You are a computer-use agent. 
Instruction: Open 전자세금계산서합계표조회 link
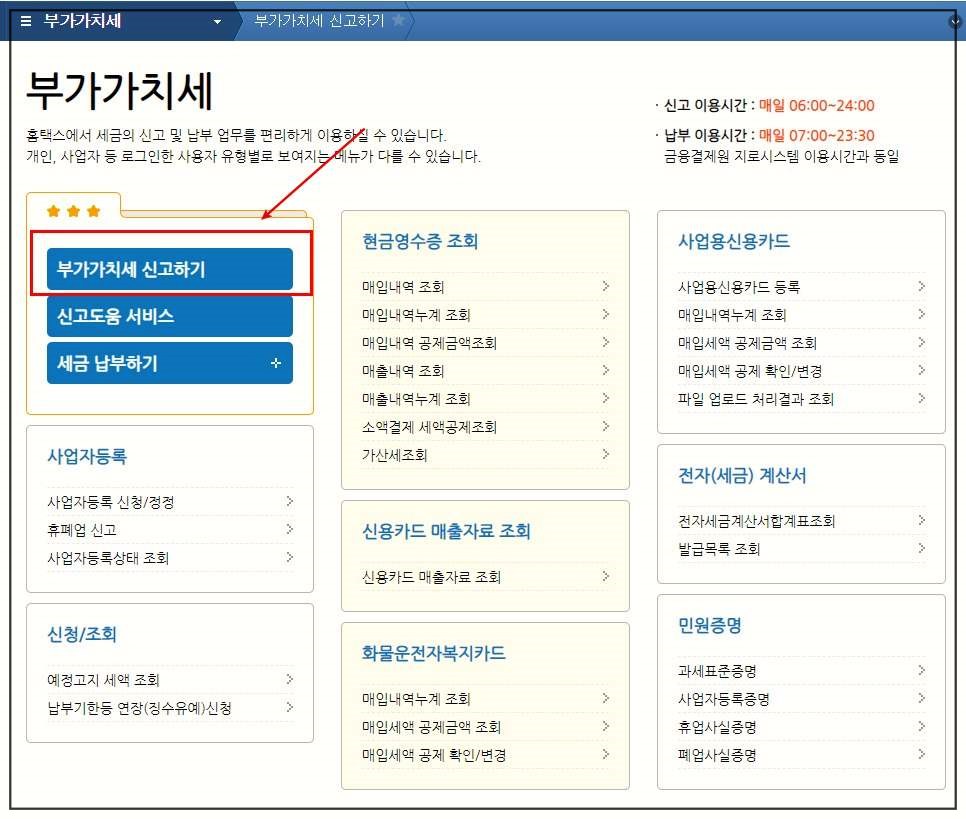click(x=757, y=521)
